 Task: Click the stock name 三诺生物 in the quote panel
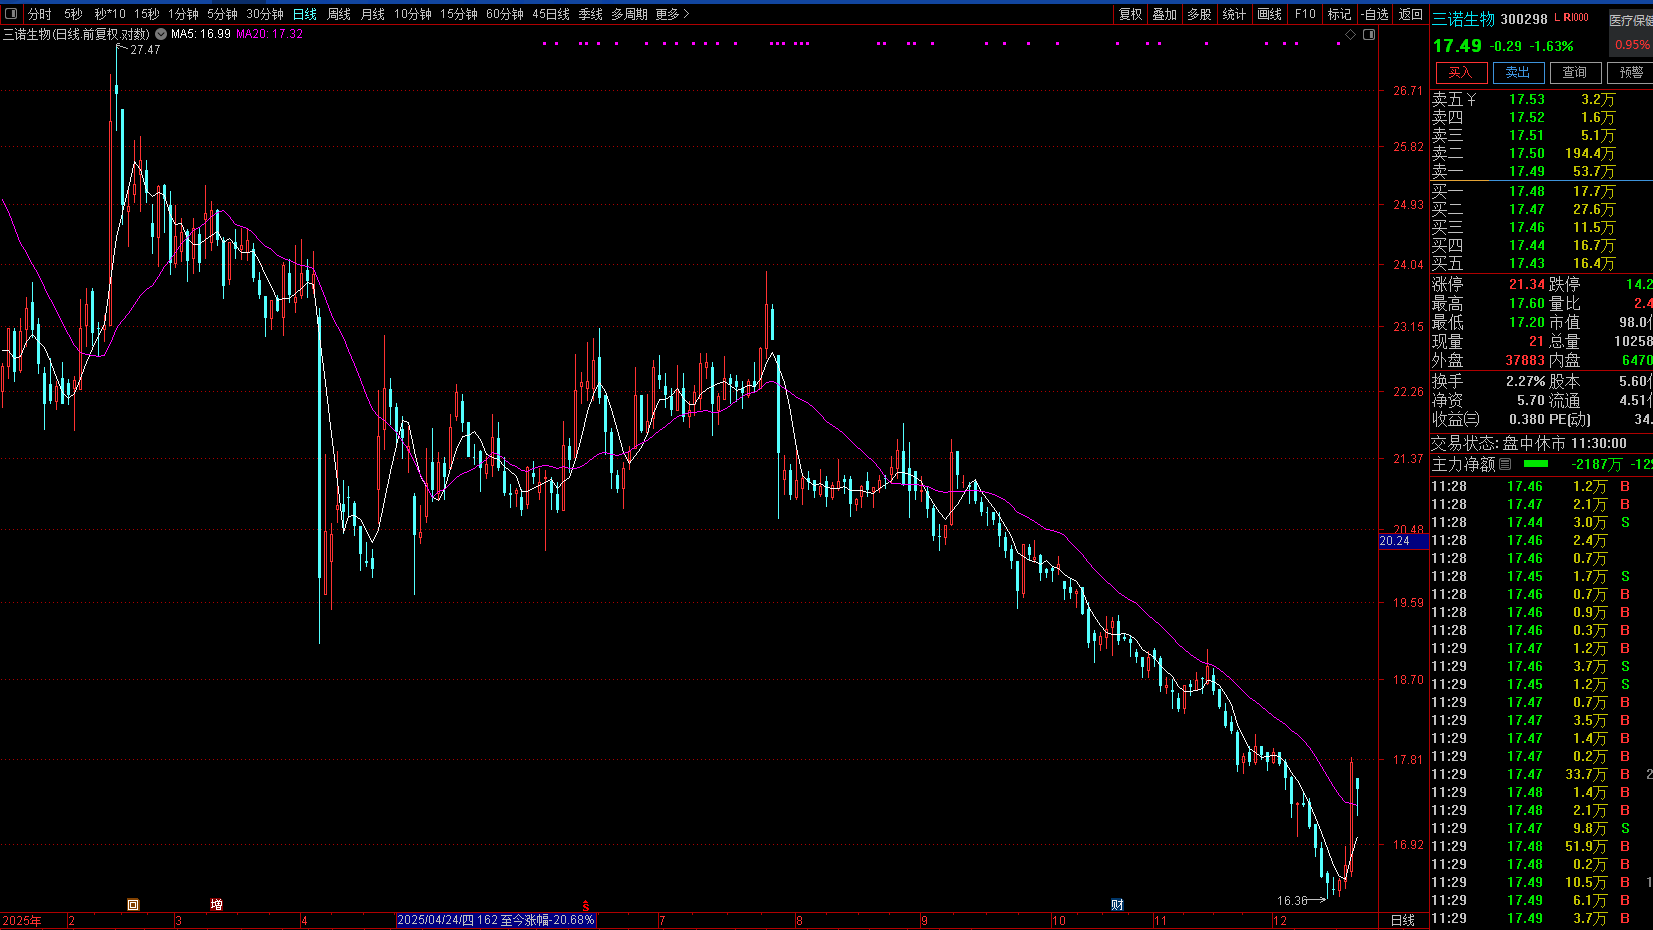click(1463, 19)
